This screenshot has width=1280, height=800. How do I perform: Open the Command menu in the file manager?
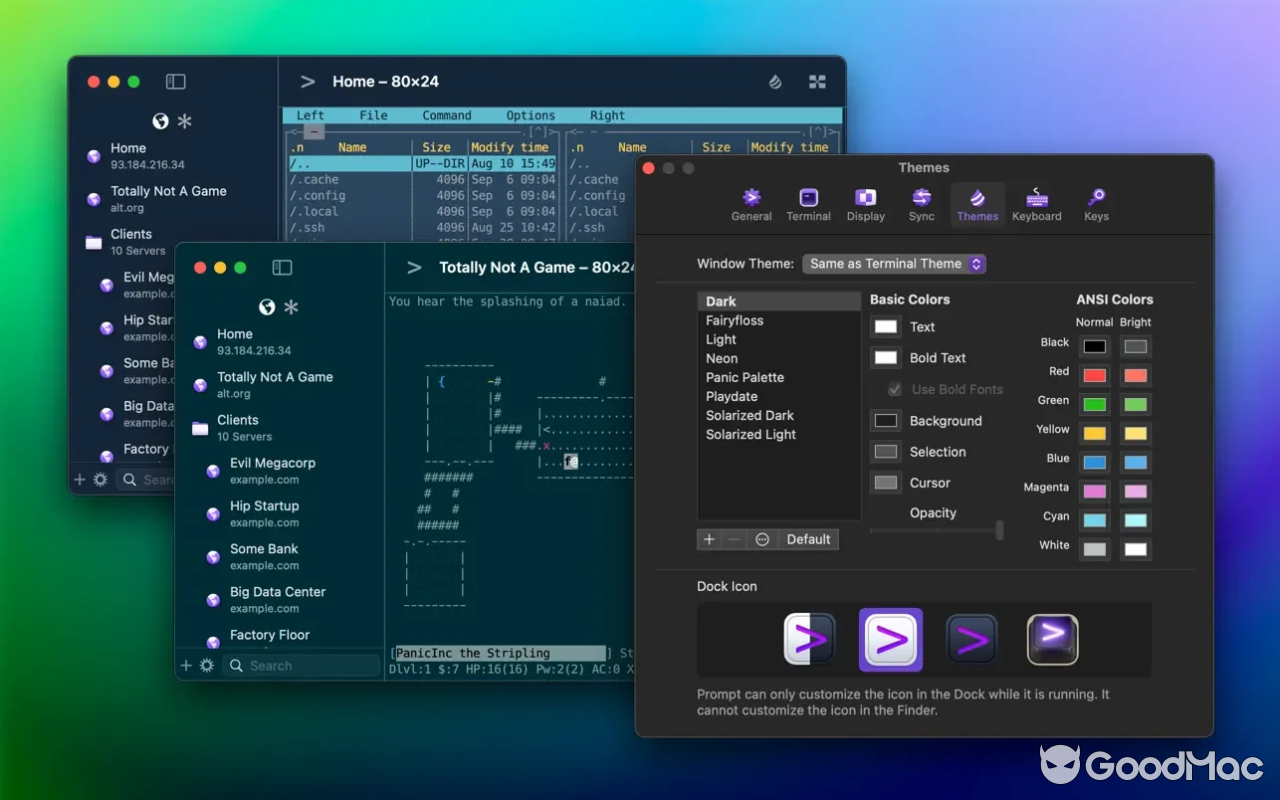click(446, 115)
